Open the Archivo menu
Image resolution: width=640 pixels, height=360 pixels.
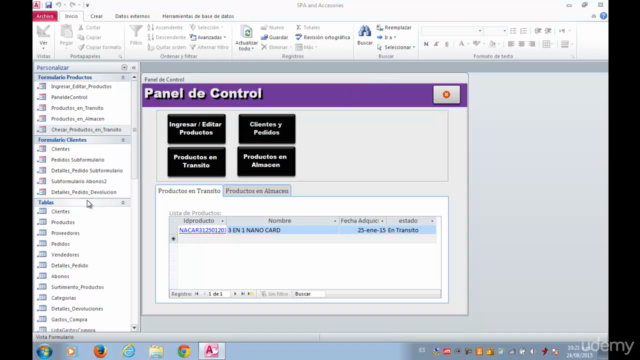44,16
